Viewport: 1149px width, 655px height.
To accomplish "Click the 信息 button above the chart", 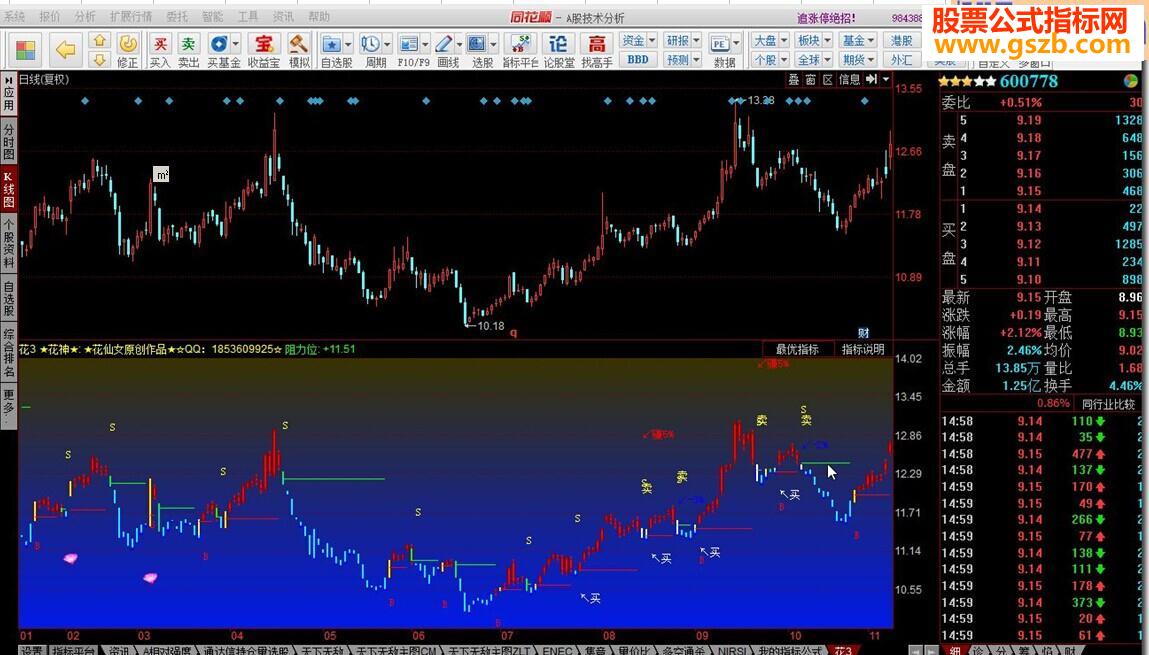I will (849, 79).
